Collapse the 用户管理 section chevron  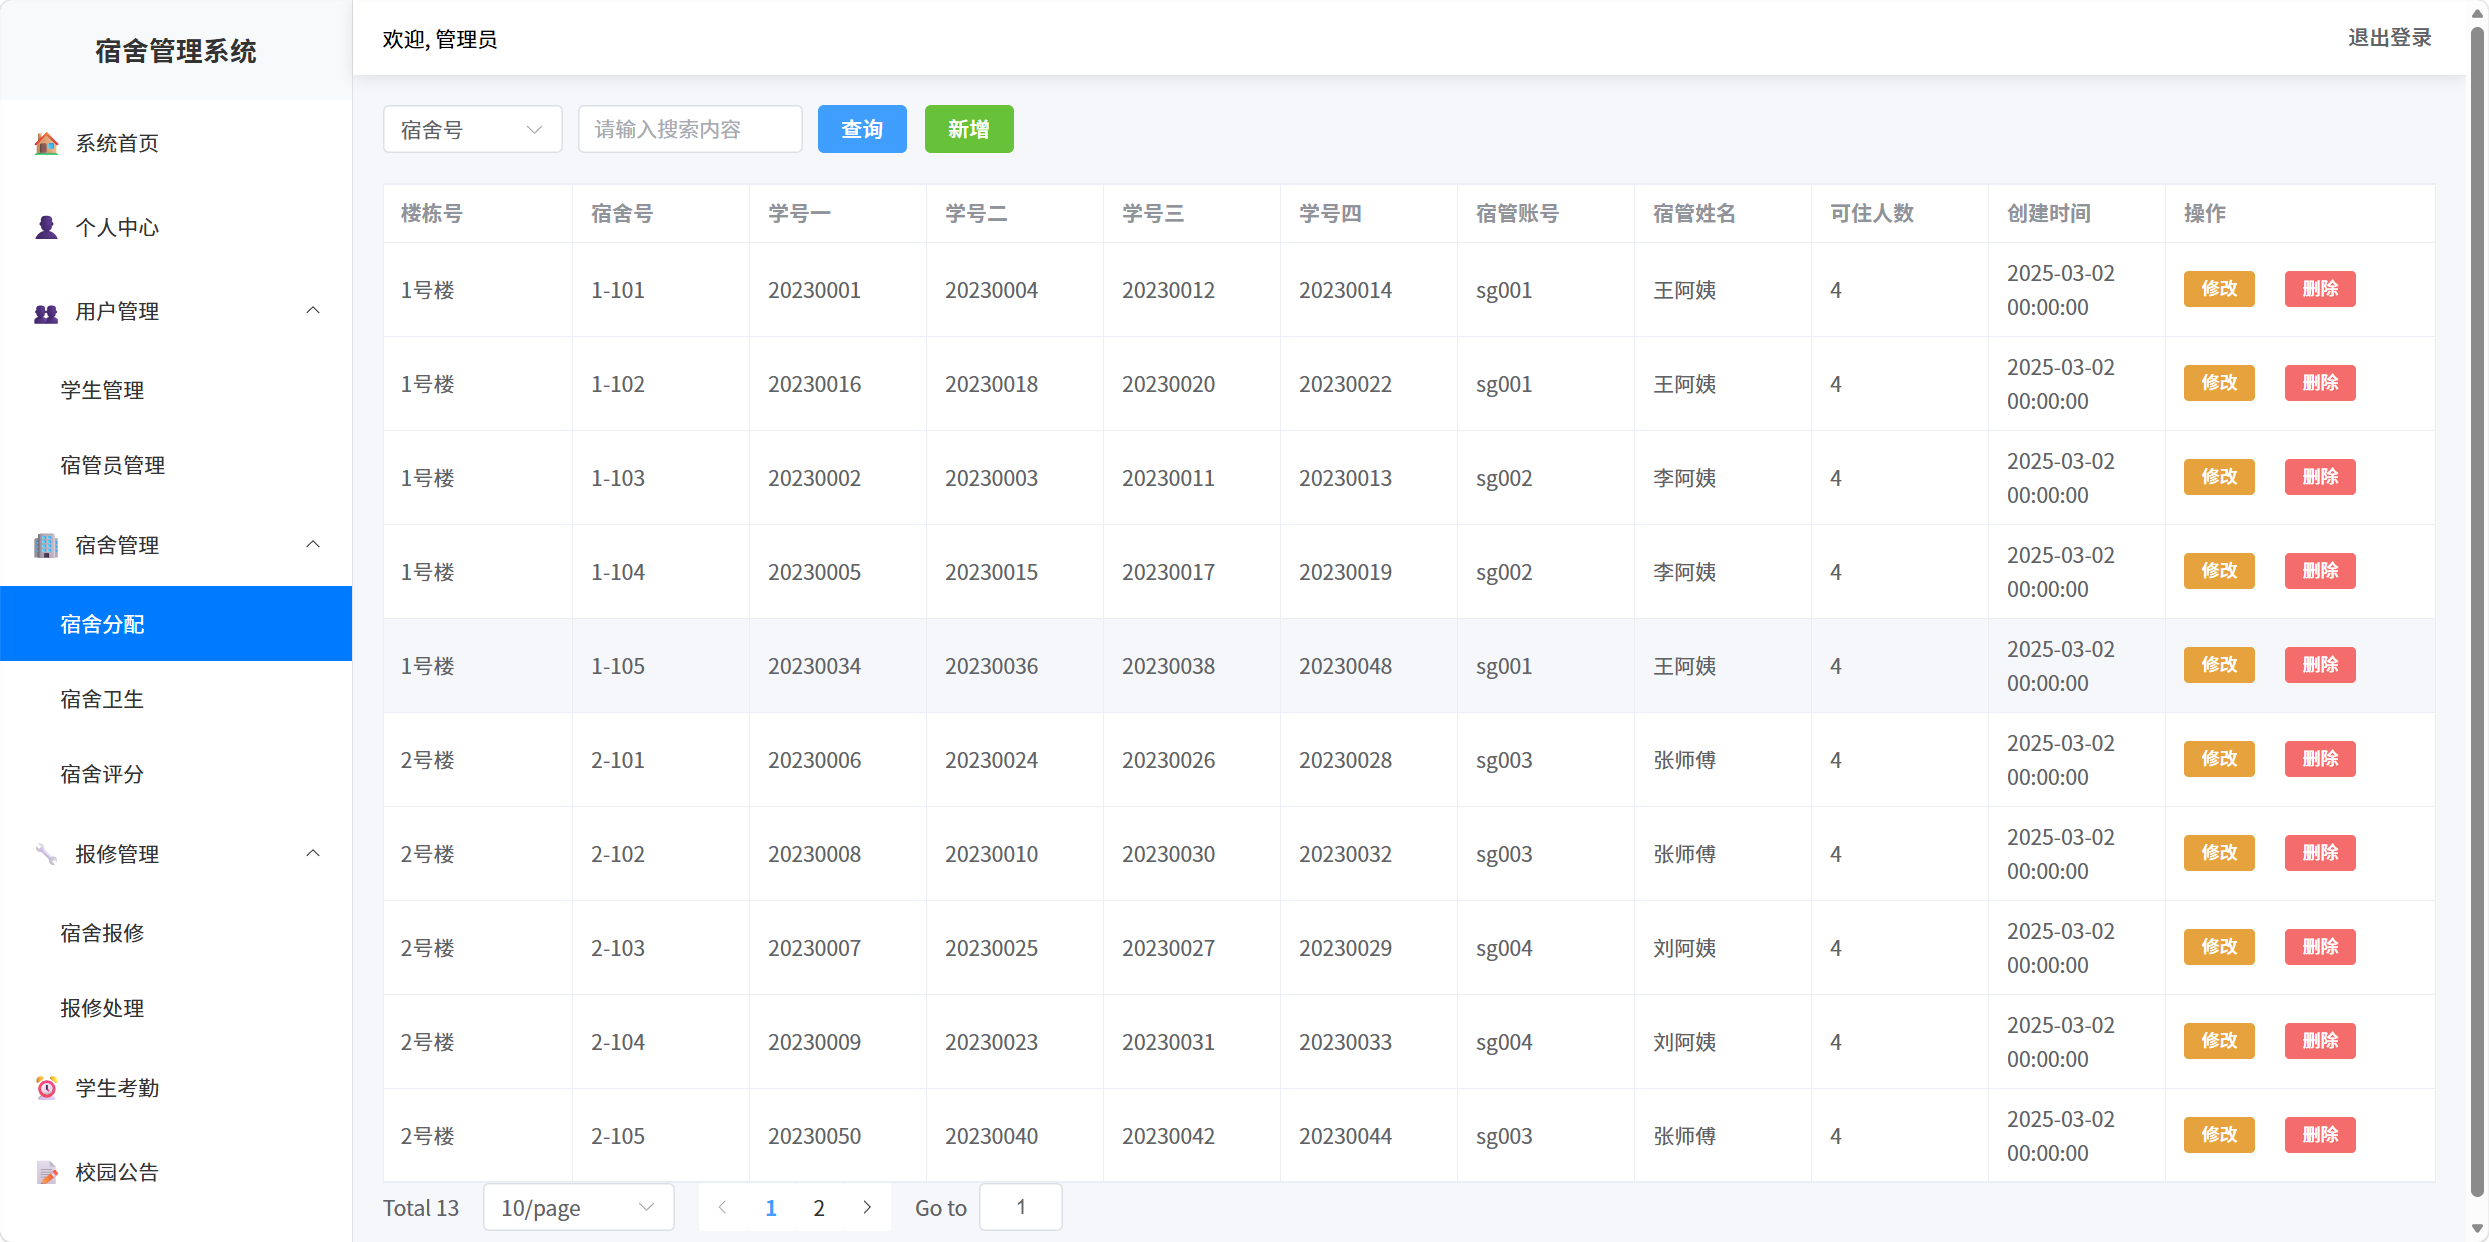click(x=313, y=311)
